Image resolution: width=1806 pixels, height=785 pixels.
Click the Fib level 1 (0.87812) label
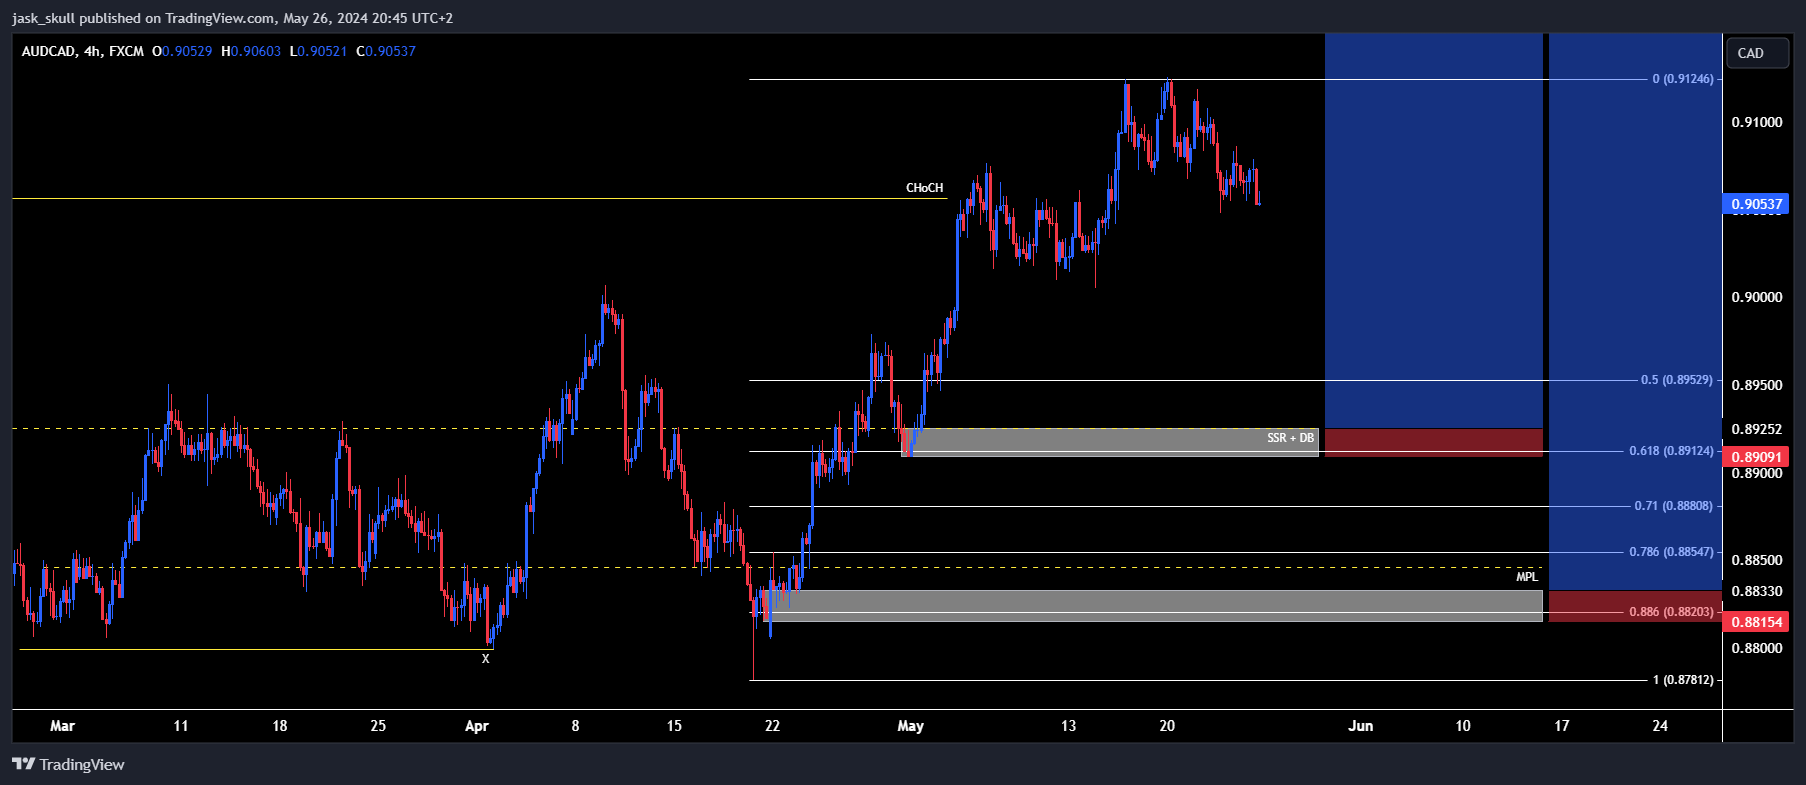tap(1683, 680)
